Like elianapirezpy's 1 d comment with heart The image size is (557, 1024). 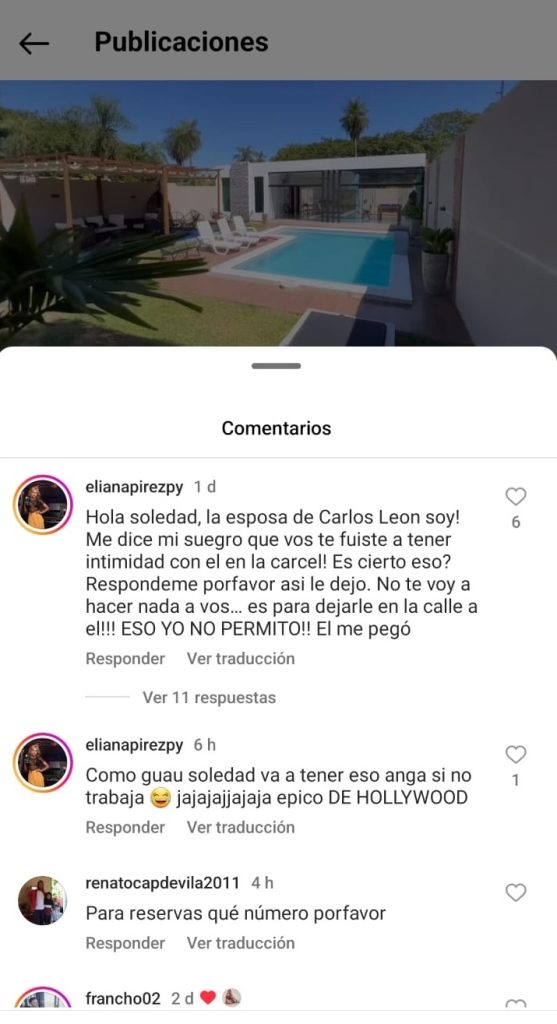[x=516, y=497]
